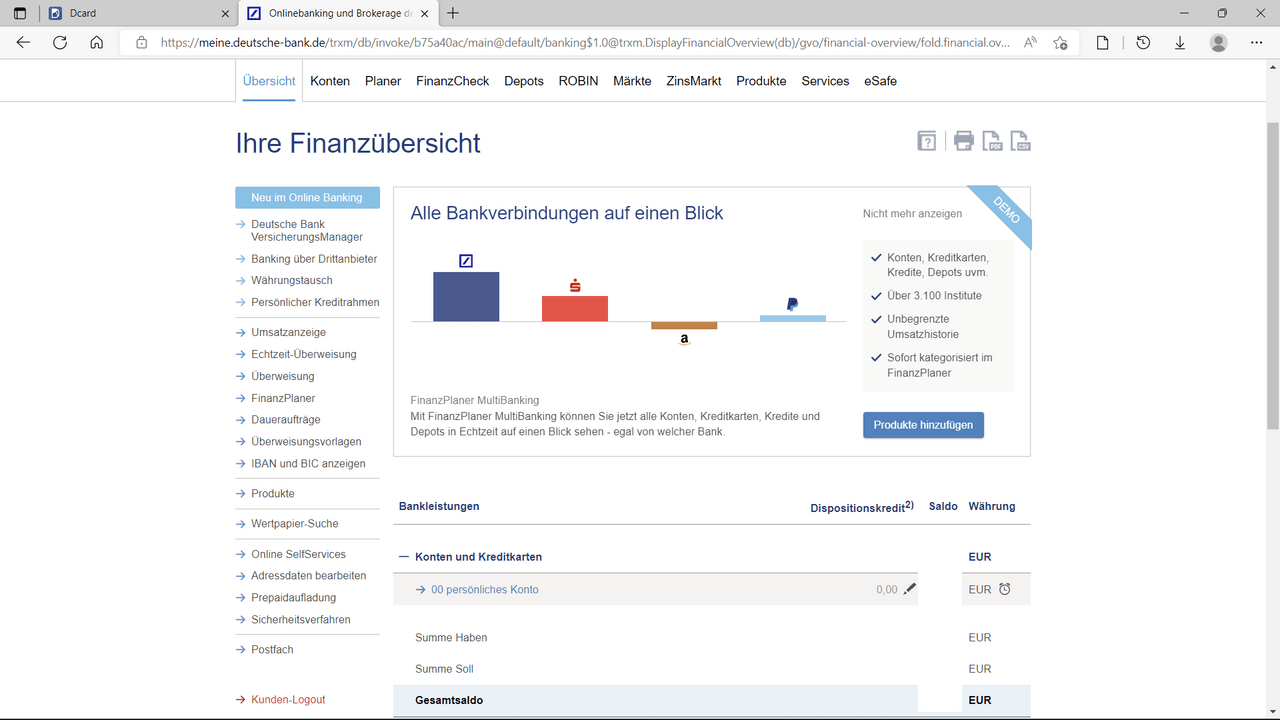View site information lock icon
Viewport: 1280px width, 720px height.
pos(141,43)
